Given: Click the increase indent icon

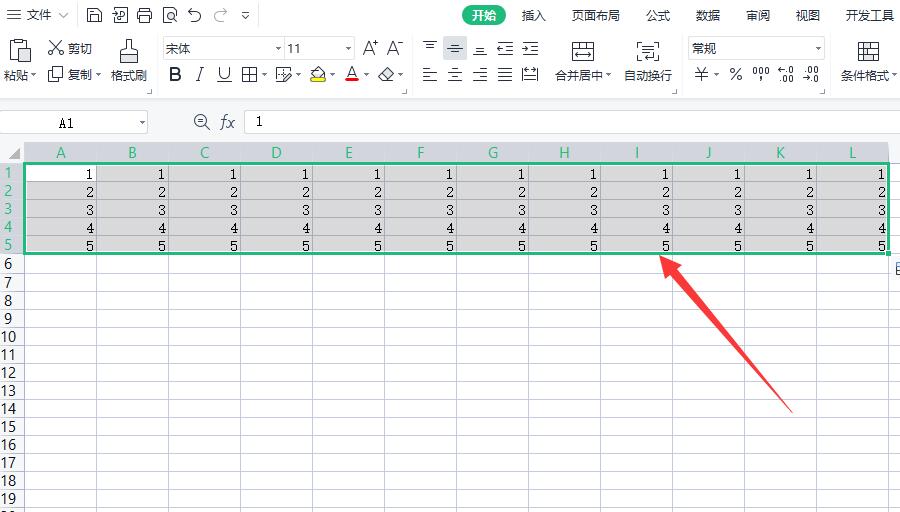Looking at the screenshot, I should [x=530, y=48].
